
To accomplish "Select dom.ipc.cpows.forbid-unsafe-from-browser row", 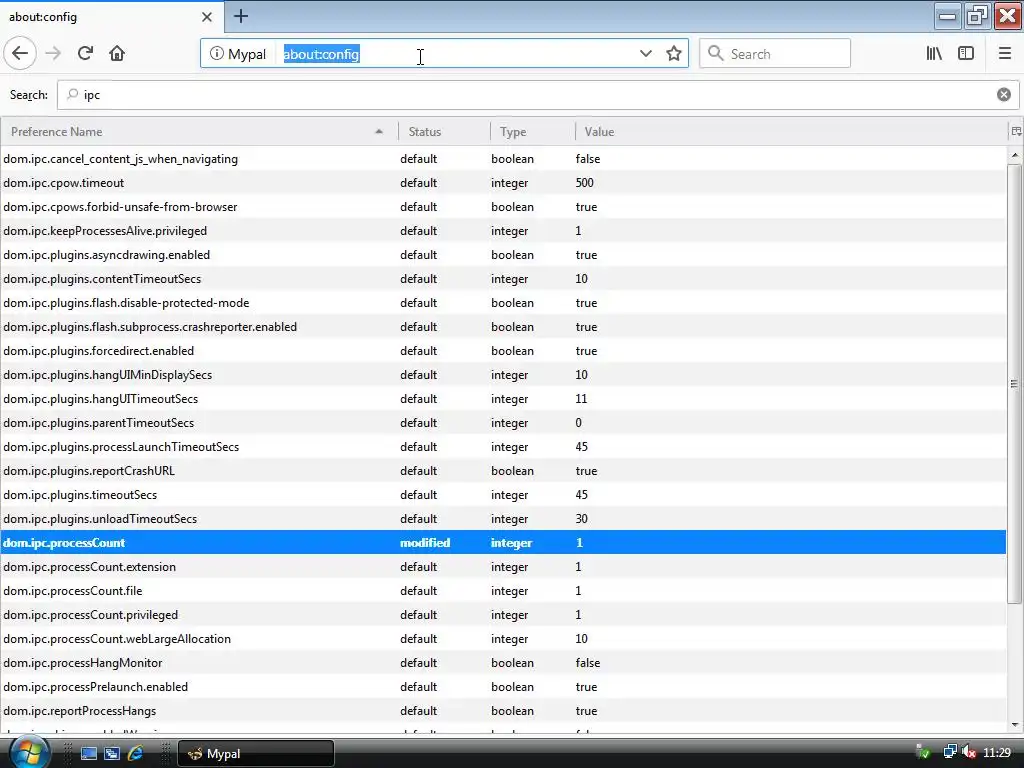I will pos(503,207).
